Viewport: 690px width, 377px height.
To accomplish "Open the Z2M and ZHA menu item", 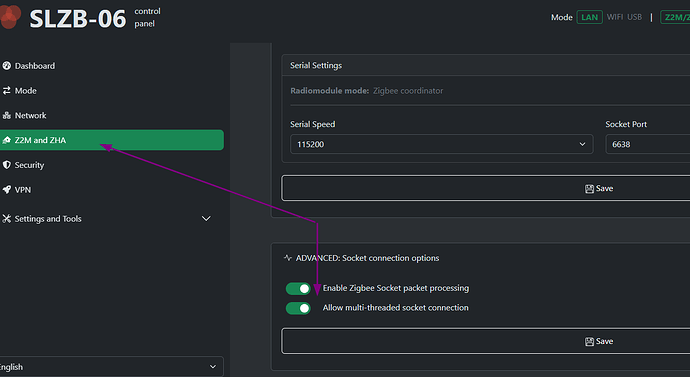I will point(112,140).
